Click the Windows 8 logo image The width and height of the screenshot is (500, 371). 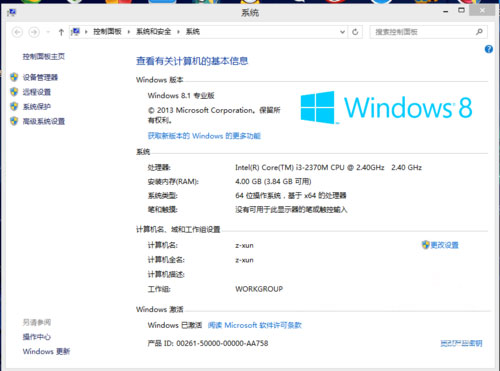coord(386,107)
